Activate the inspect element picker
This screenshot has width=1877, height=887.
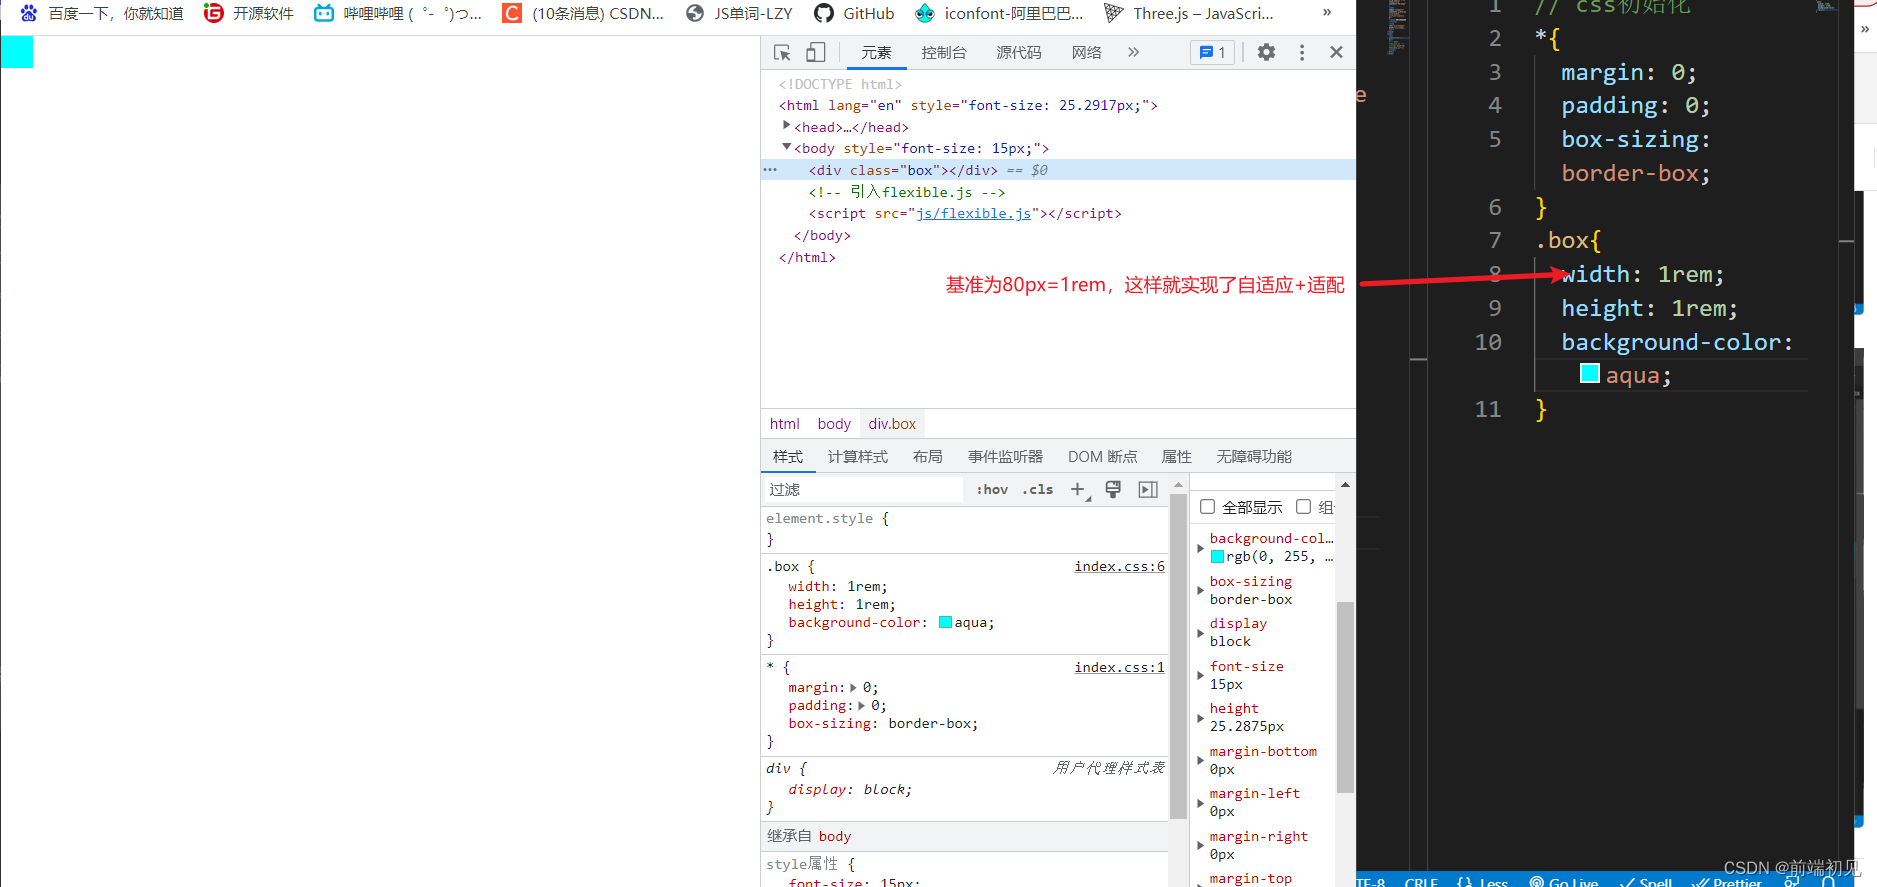782,52
